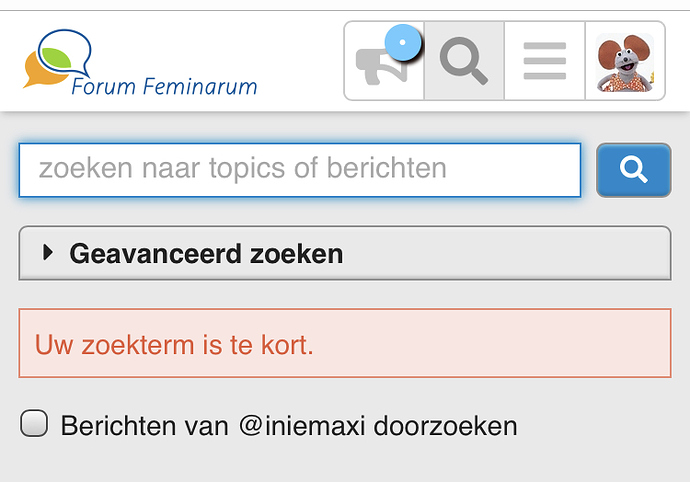
Task: Click the speech bubbles forum logo
Action: [x=57, y=58]
